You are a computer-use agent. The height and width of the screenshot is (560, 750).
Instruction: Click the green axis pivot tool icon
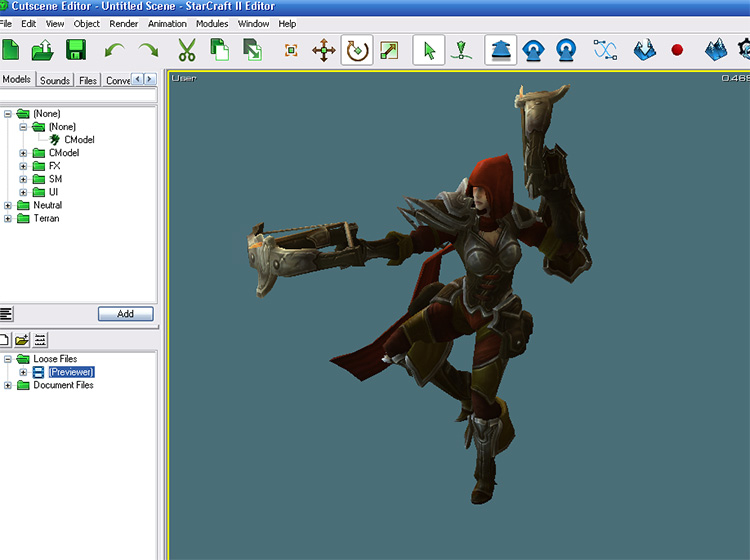461,50
